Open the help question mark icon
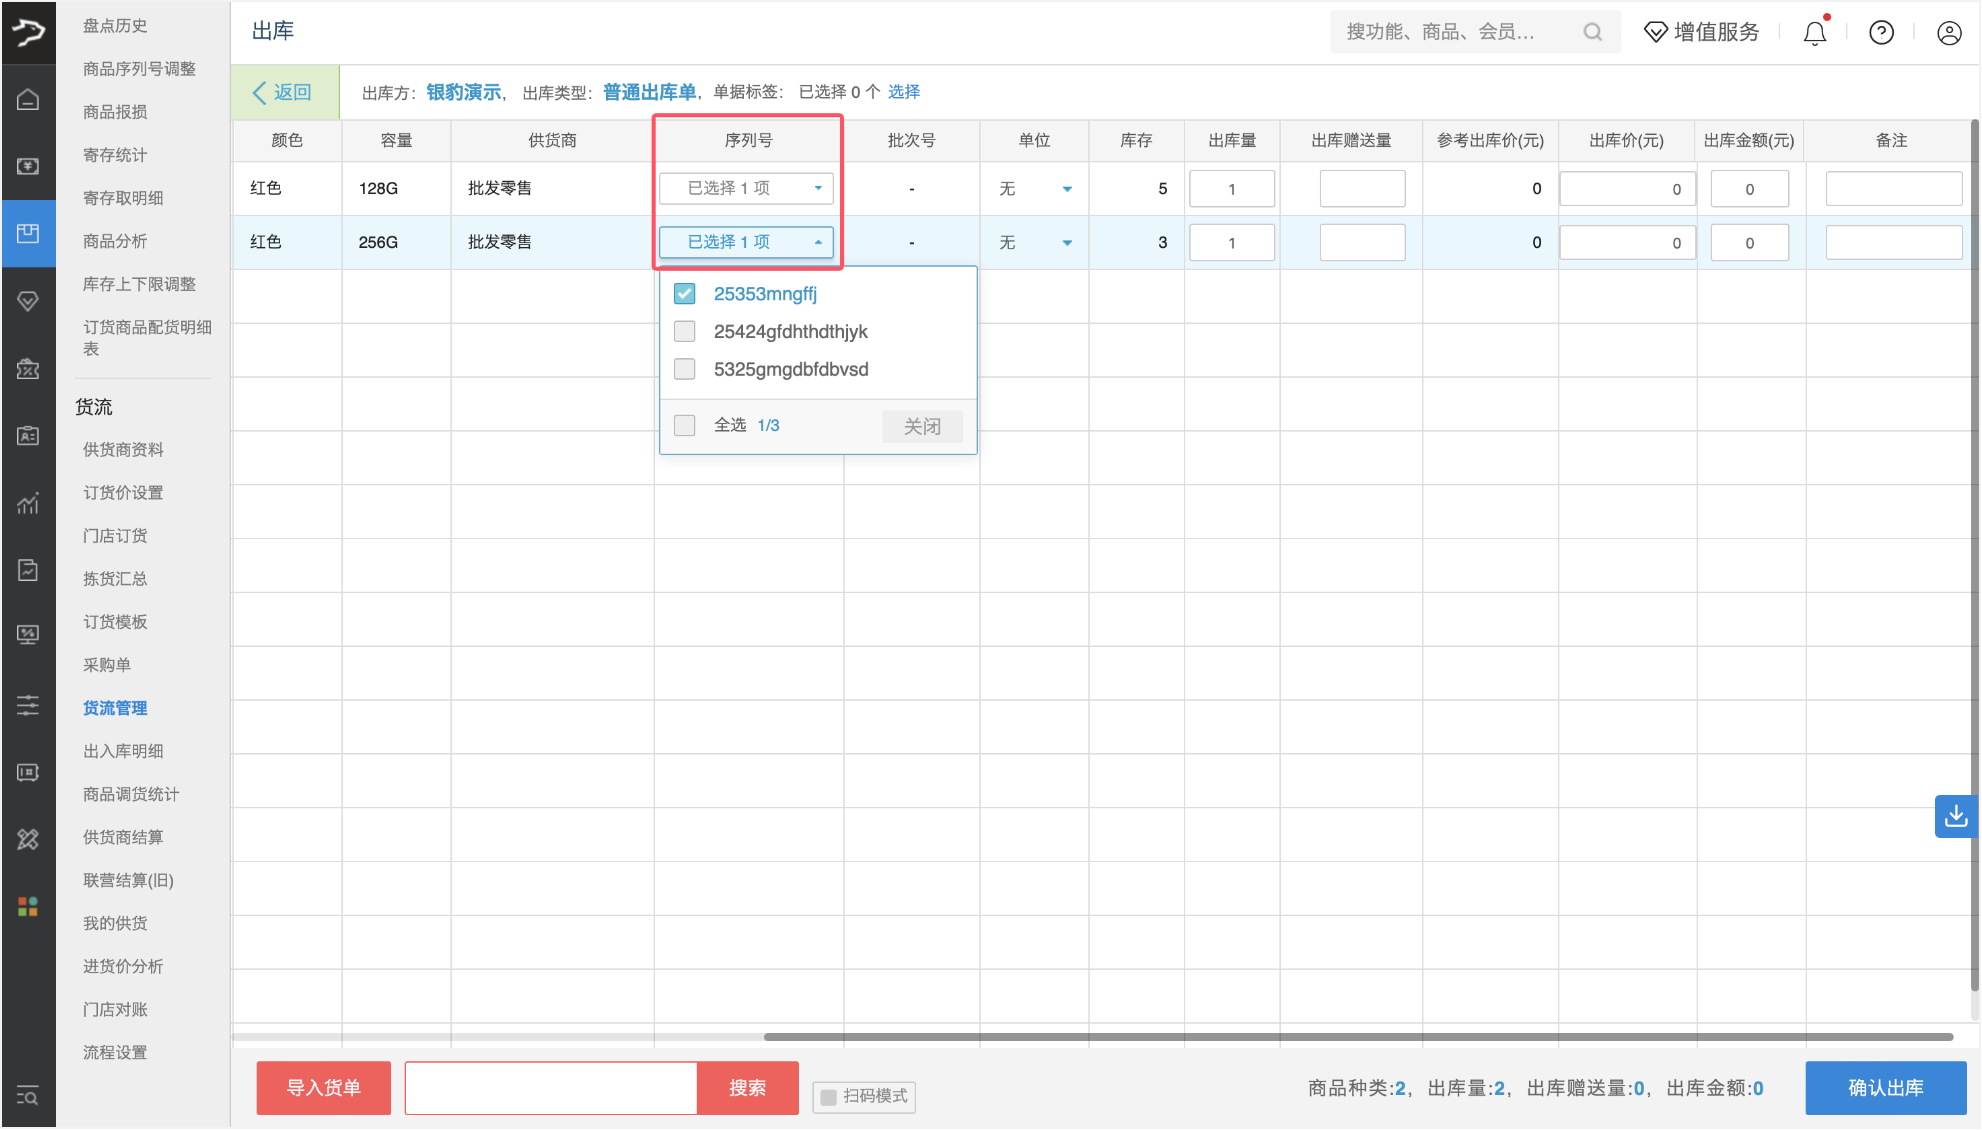1982x1130 pixels. [1881, 33]
